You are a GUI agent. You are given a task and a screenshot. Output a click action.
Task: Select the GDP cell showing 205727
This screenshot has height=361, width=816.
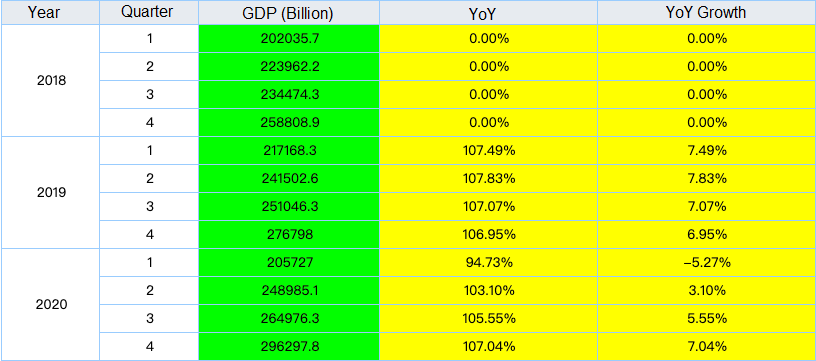pyautogui.click(x=289, y=263)
